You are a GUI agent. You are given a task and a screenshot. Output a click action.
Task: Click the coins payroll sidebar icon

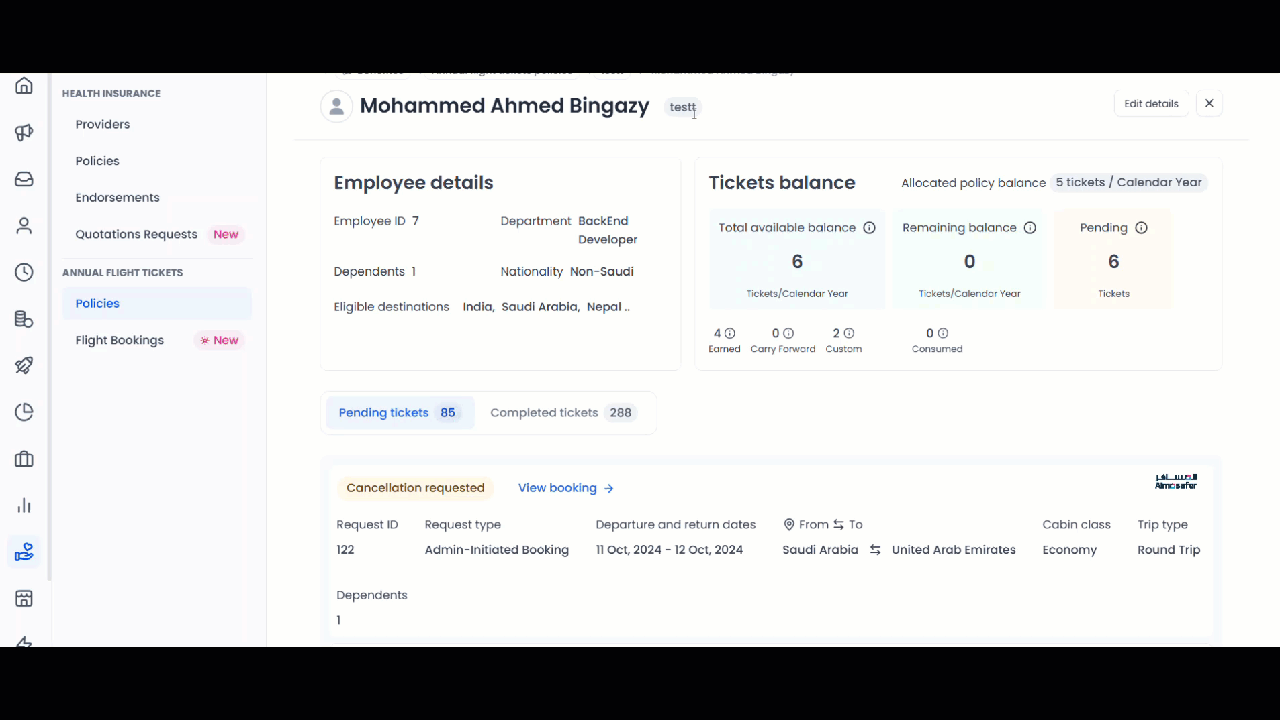click(x=24, y=319)
